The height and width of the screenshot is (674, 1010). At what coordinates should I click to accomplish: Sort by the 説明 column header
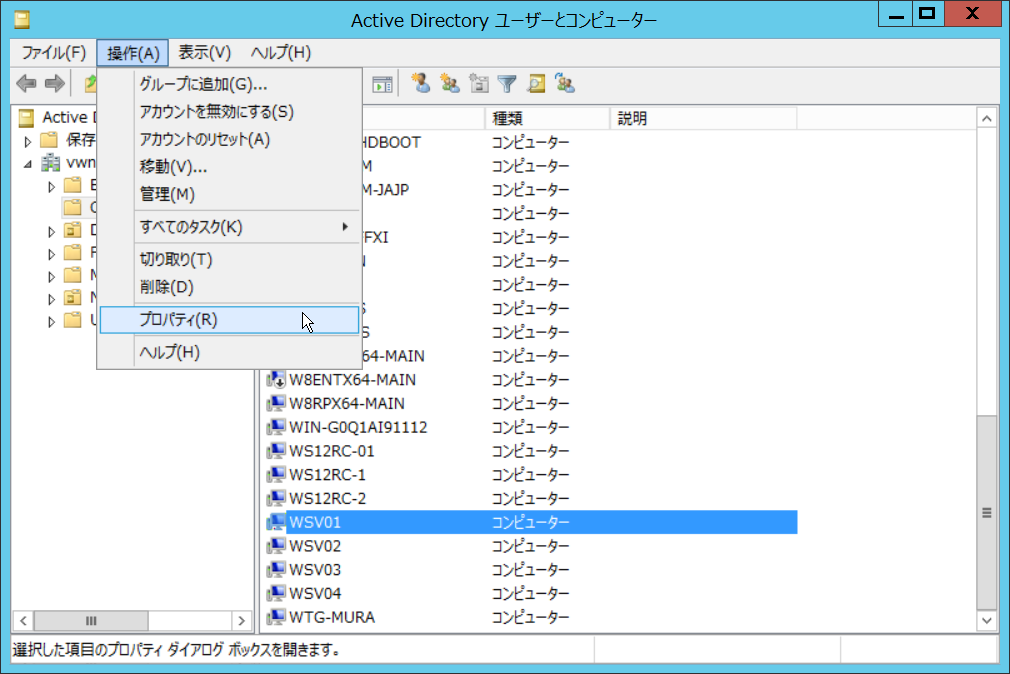coord(703,119)
